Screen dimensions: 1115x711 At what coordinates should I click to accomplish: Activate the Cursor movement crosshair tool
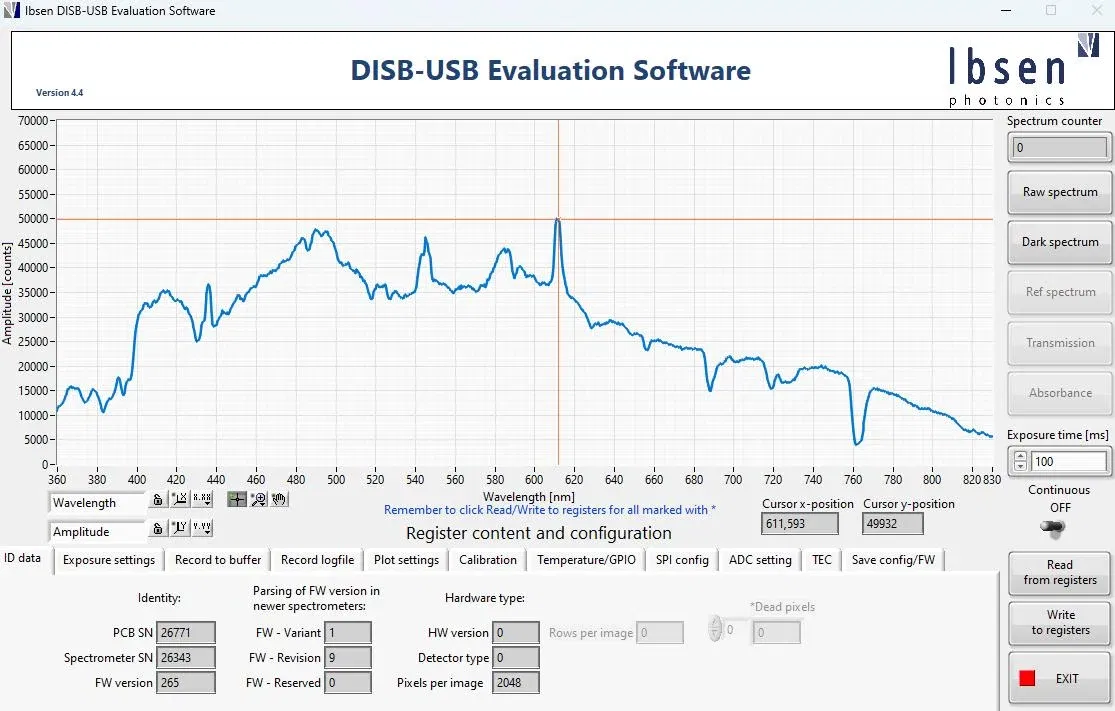click(x=237, y=500)
